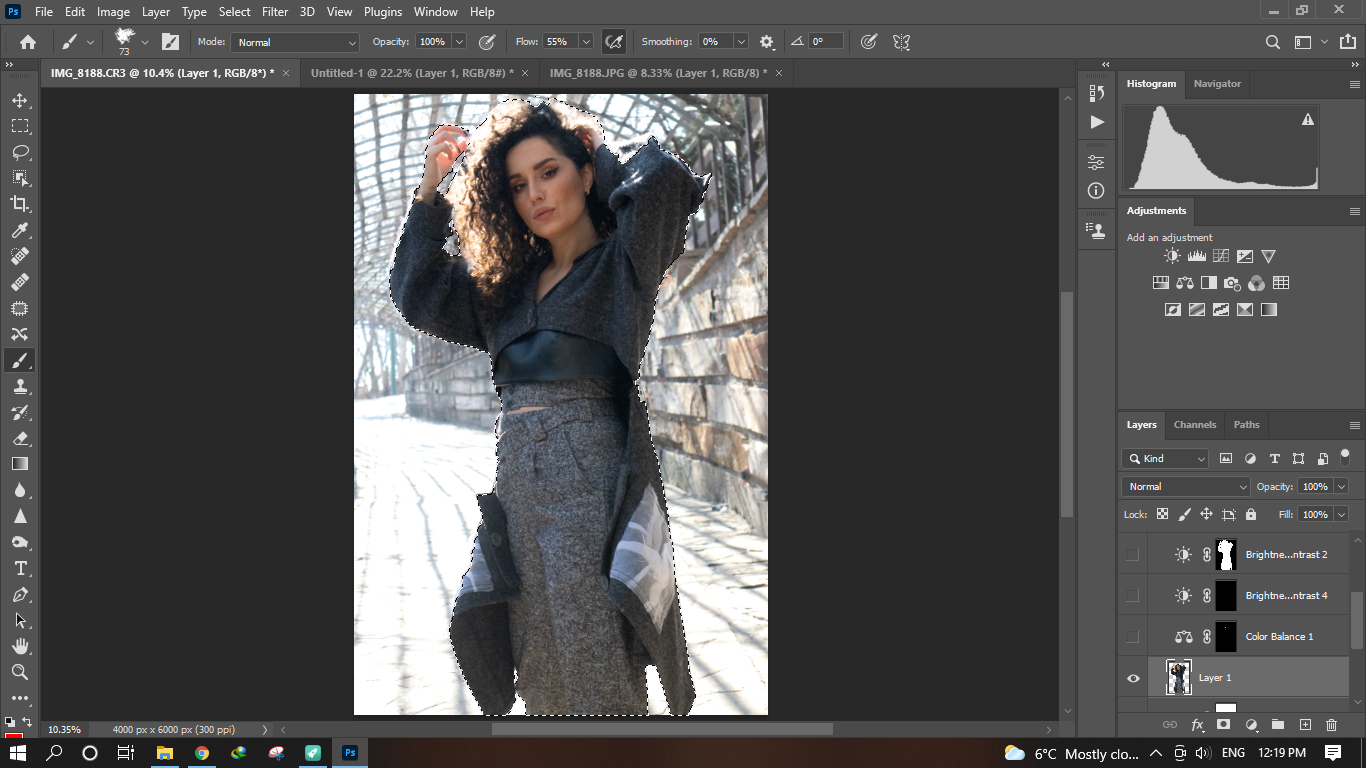Select the Eraser tool
The image size is (1366, 768).
tap(20, 438)
